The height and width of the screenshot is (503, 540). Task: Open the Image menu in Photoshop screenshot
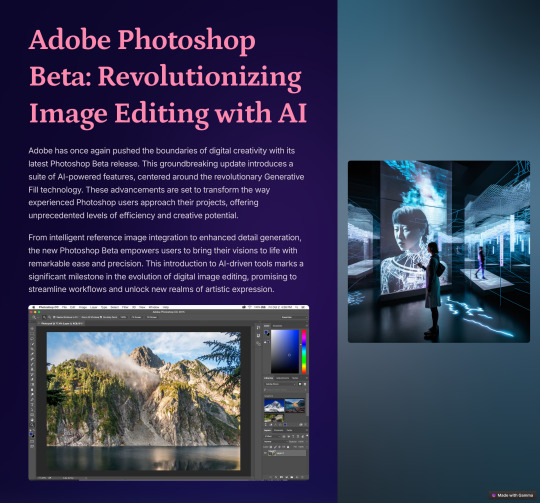click(83, 307)
